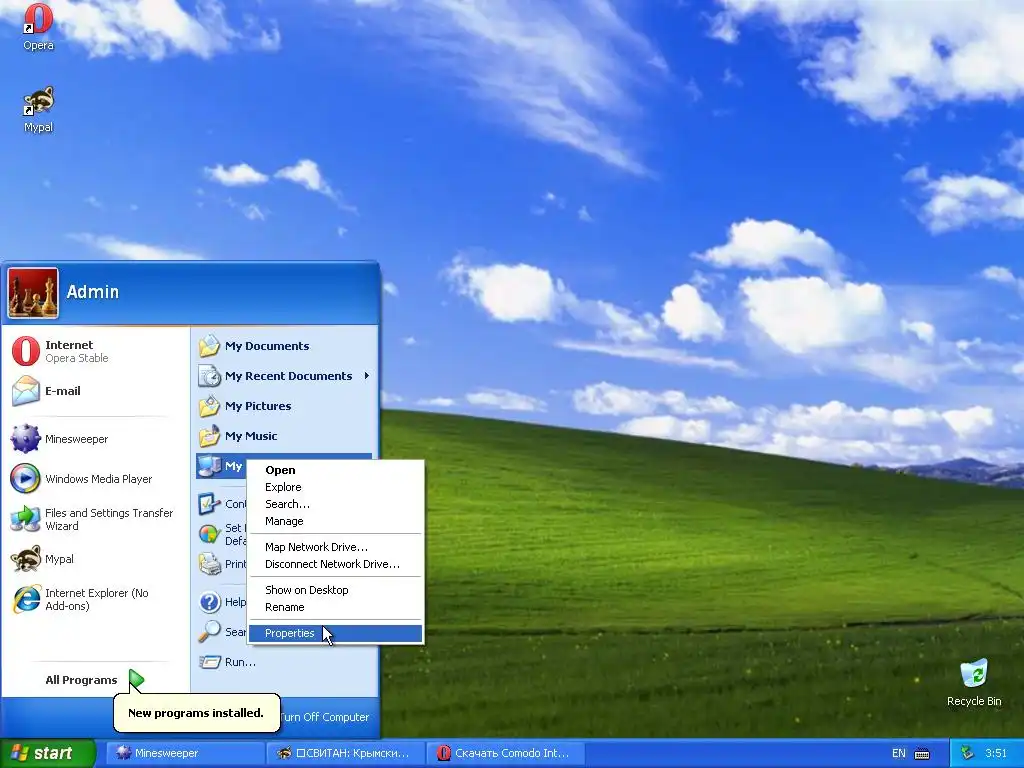Expand All Programs green arrow

136,680
